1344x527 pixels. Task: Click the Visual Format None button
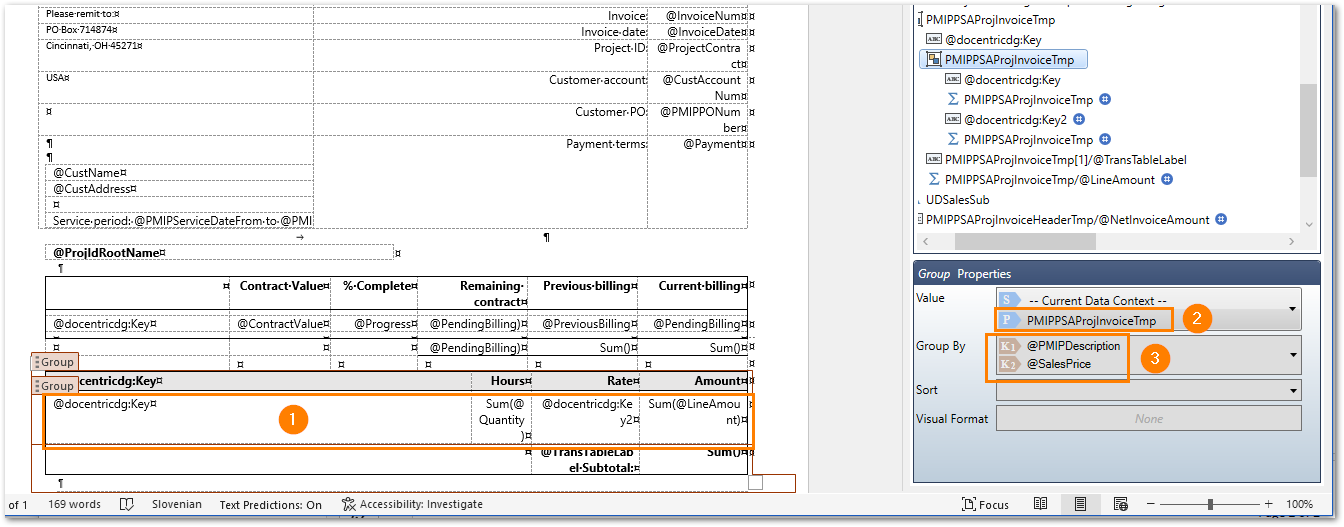(1148, 419)
